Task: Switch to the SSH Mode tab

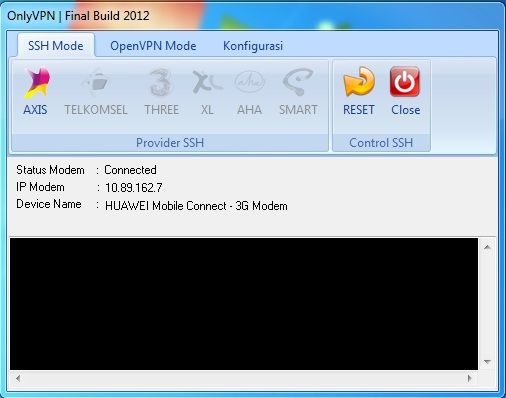Action: pyautogui.click(x=56, y=46)
